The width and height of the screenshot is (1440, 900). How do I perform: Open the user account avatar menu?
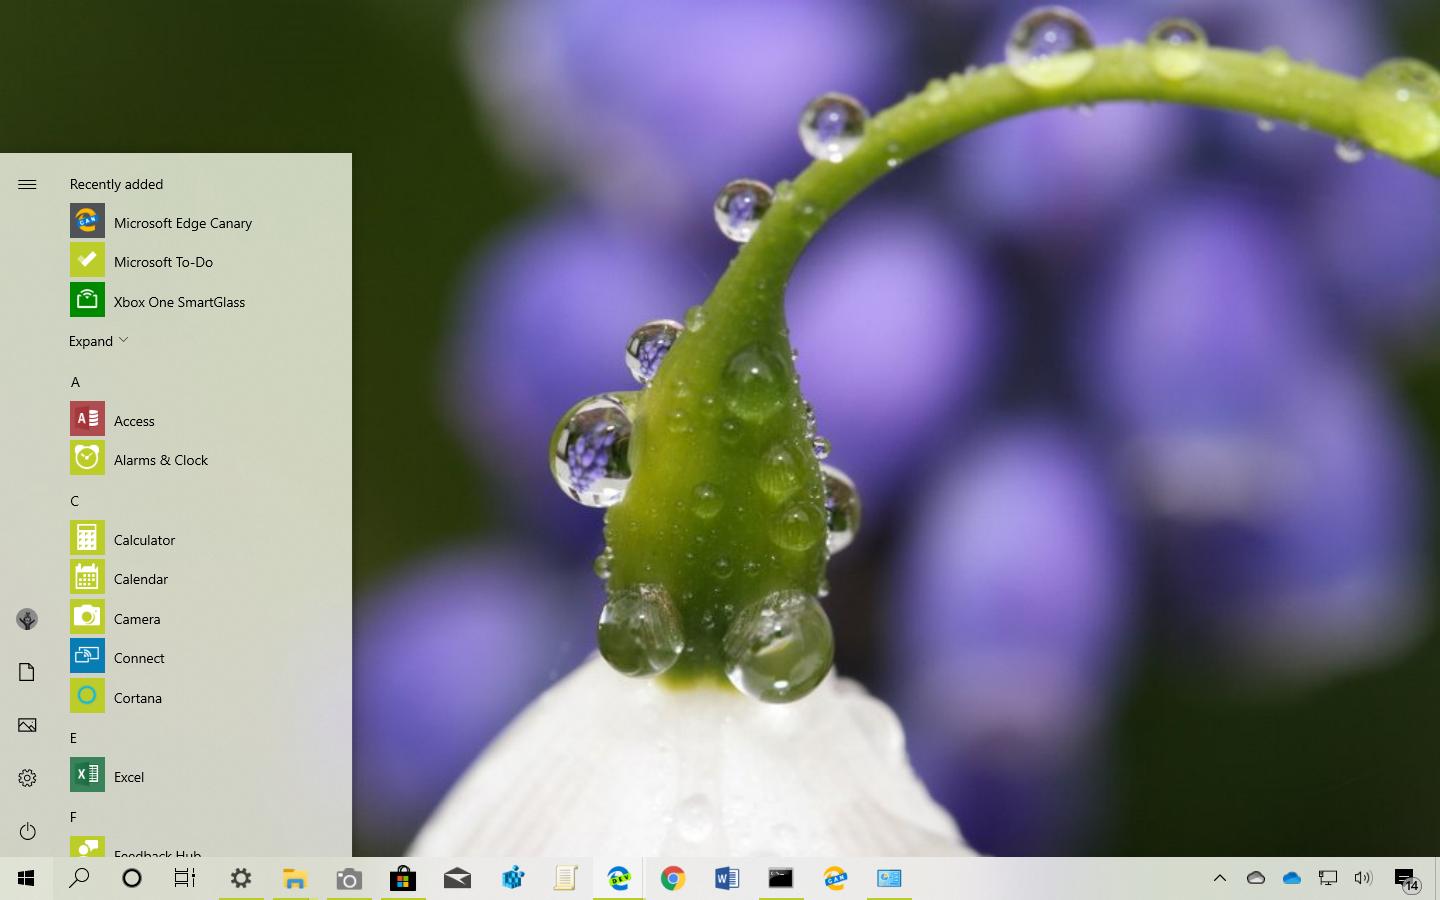click(27, 620)
